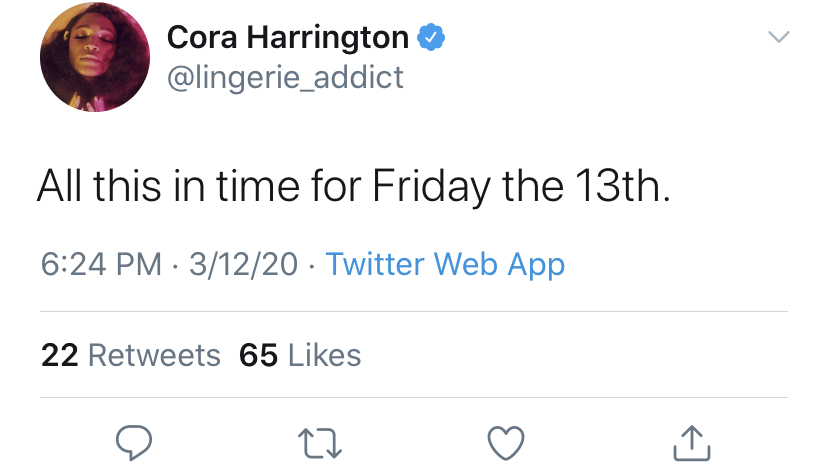Open Cora Harrington's profile via display name
This screenshot has width=815, height=476.
click(288, 37)
